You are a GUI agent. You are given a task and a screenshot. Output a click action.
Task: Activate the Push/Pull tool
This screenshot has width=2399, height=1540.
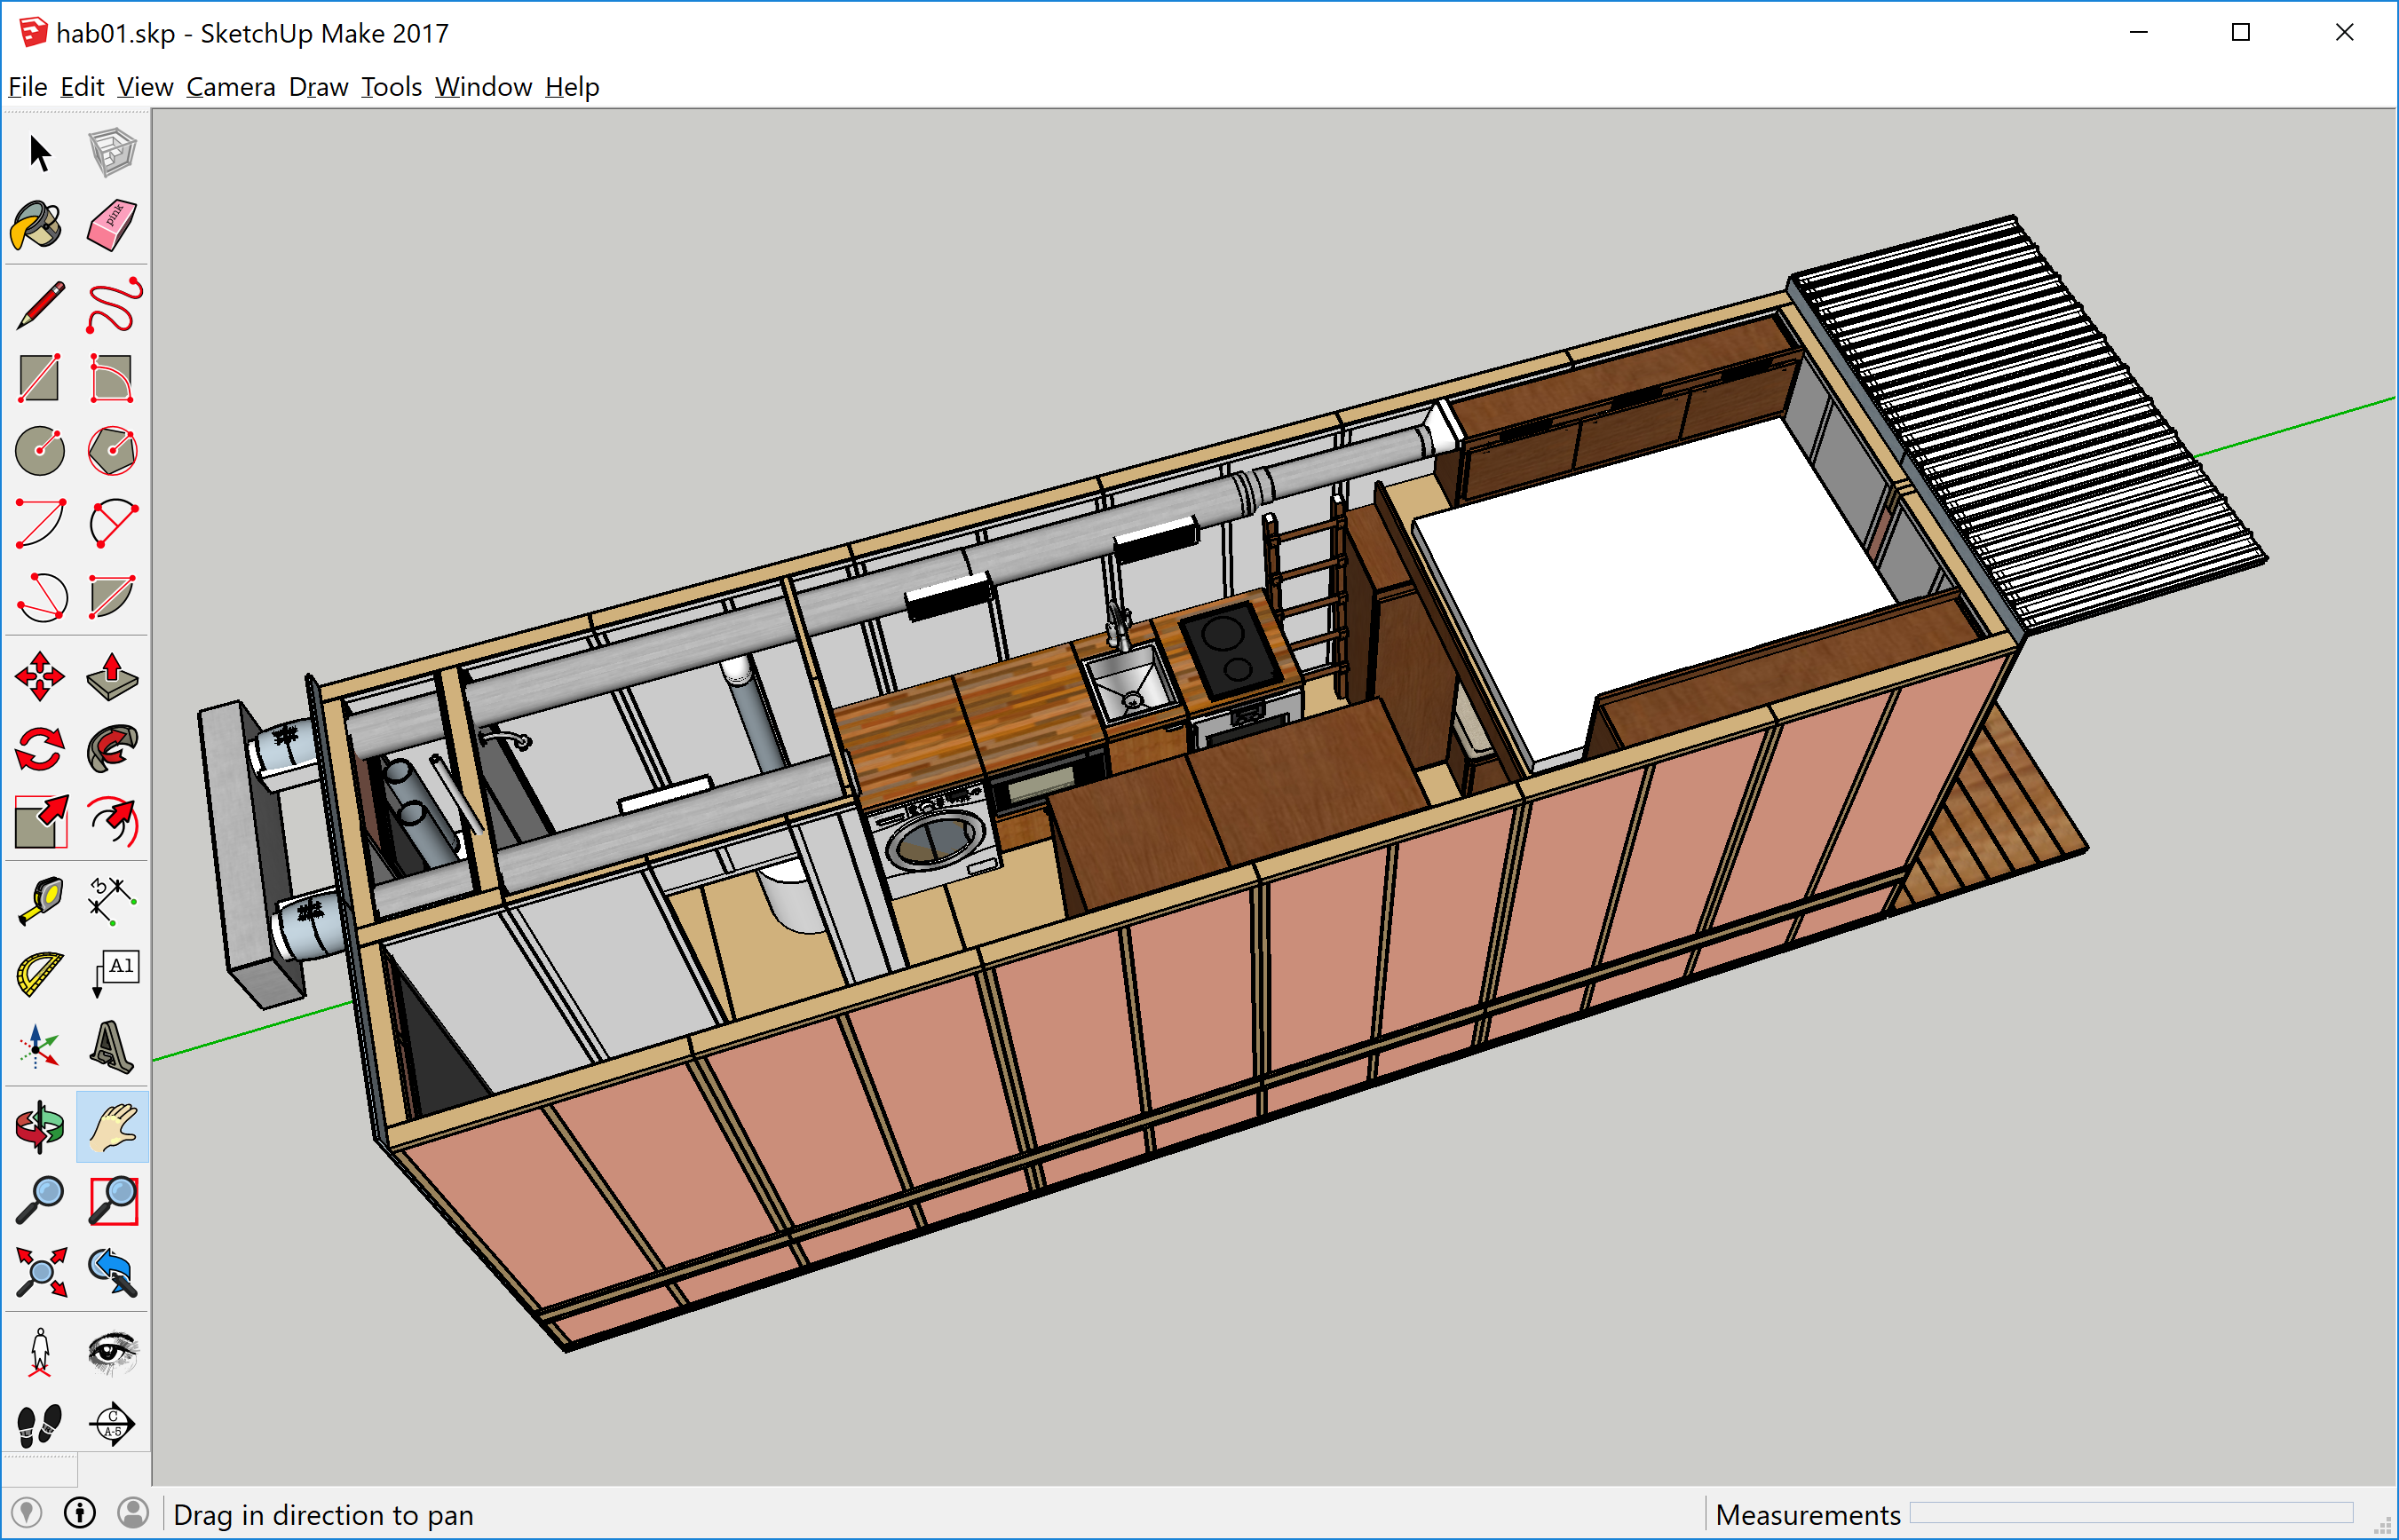(x=111, y=677)
